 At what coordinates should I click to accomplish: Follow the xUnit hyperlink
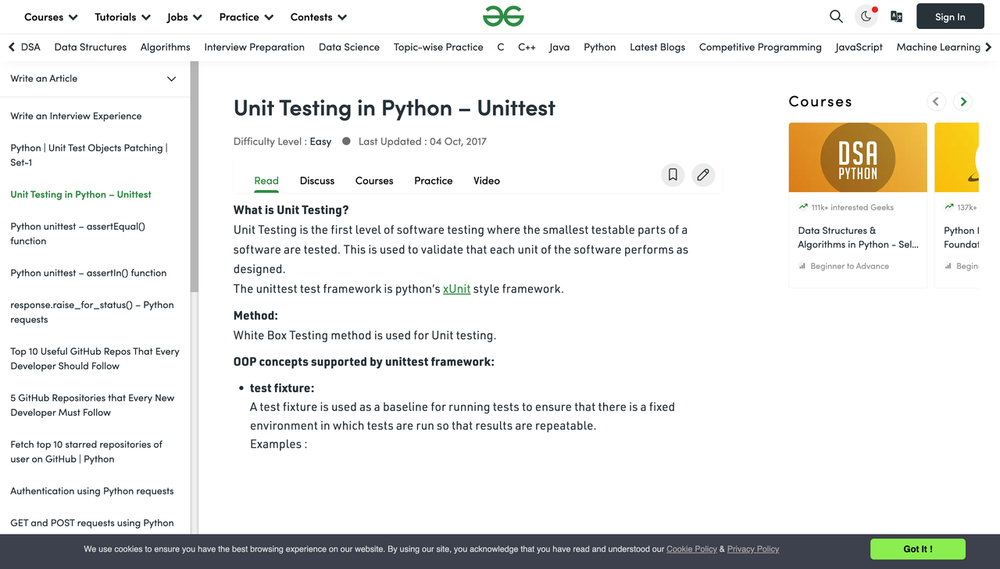coord(457,289)
